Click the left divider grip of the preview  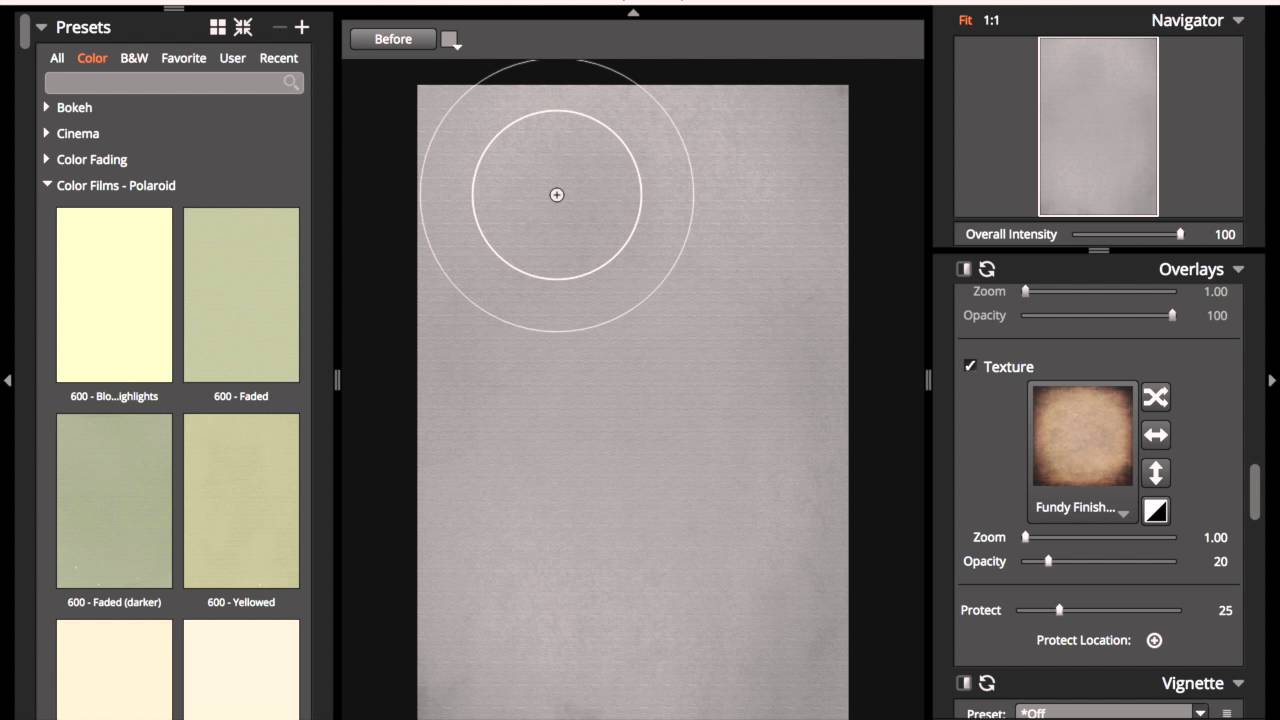click(x=337, y=380)
